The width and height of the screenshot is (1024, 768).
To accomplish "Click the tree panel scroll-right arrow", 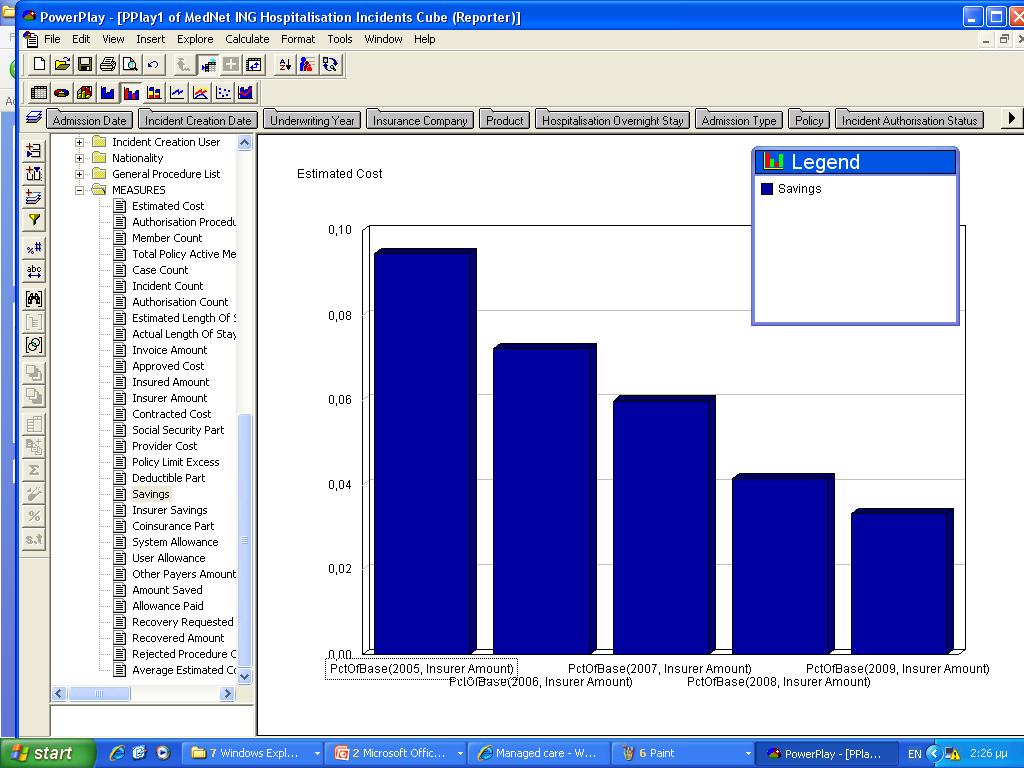I will click(x=227, y=694).
